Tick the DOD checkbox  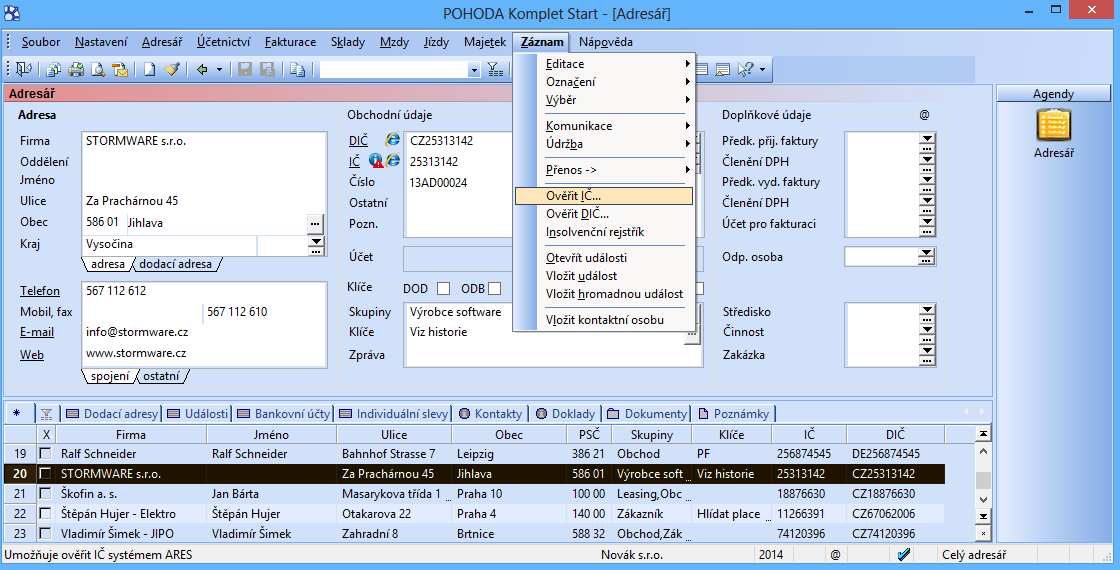[x=443, y=289]
